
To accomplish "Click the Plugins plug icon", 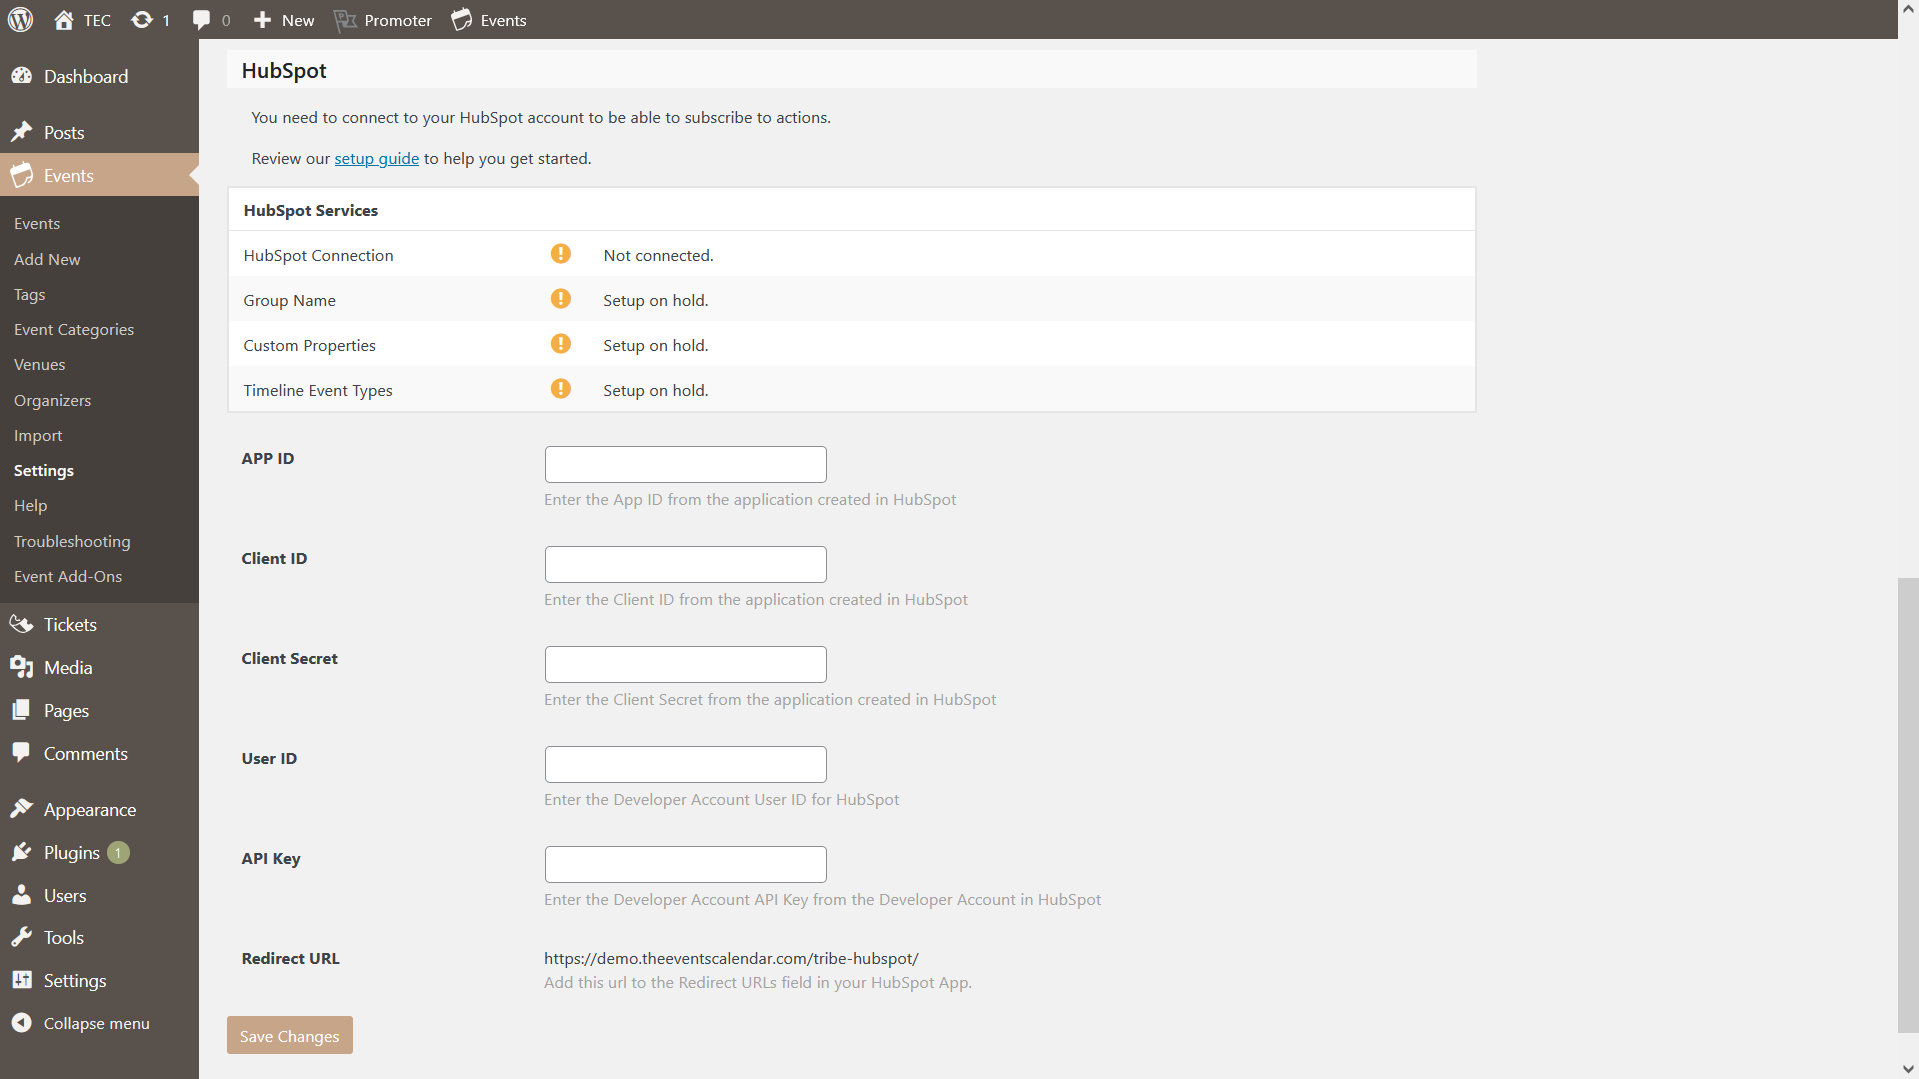I will click(22, 852).
